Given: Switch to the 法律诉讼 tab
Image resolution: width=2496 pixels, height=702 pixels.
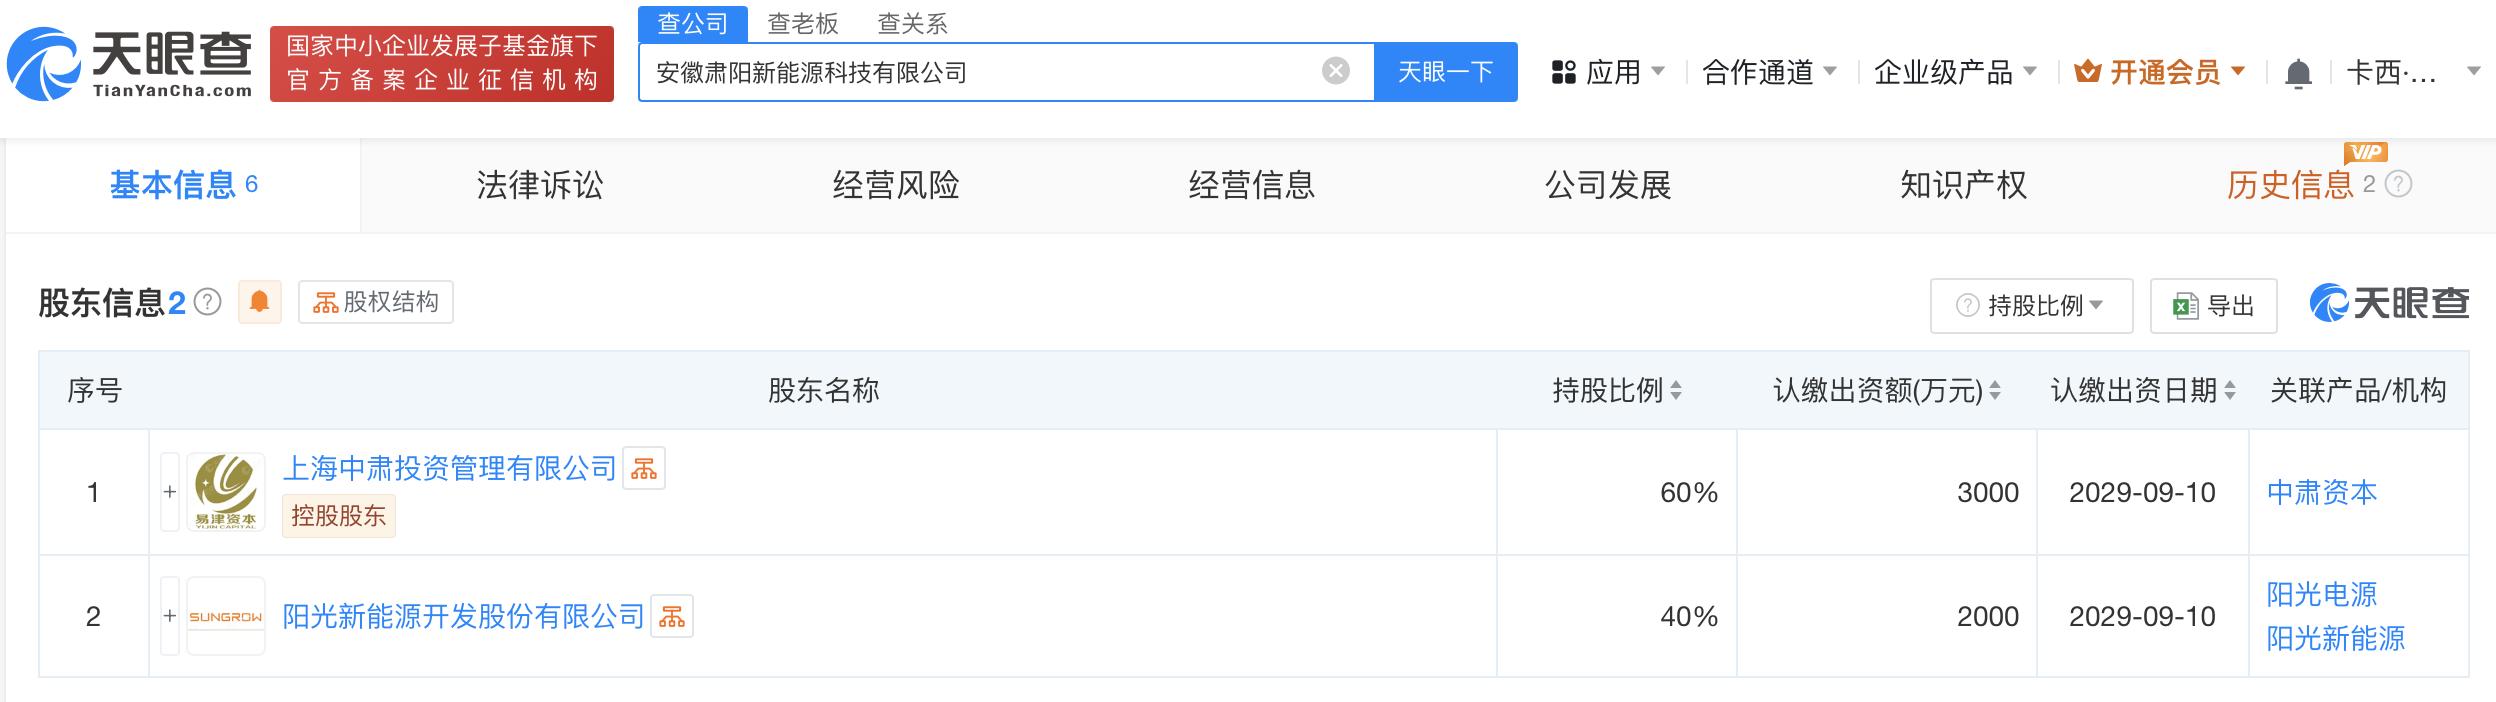Looking at the screenshot, I should coord(539,185).
